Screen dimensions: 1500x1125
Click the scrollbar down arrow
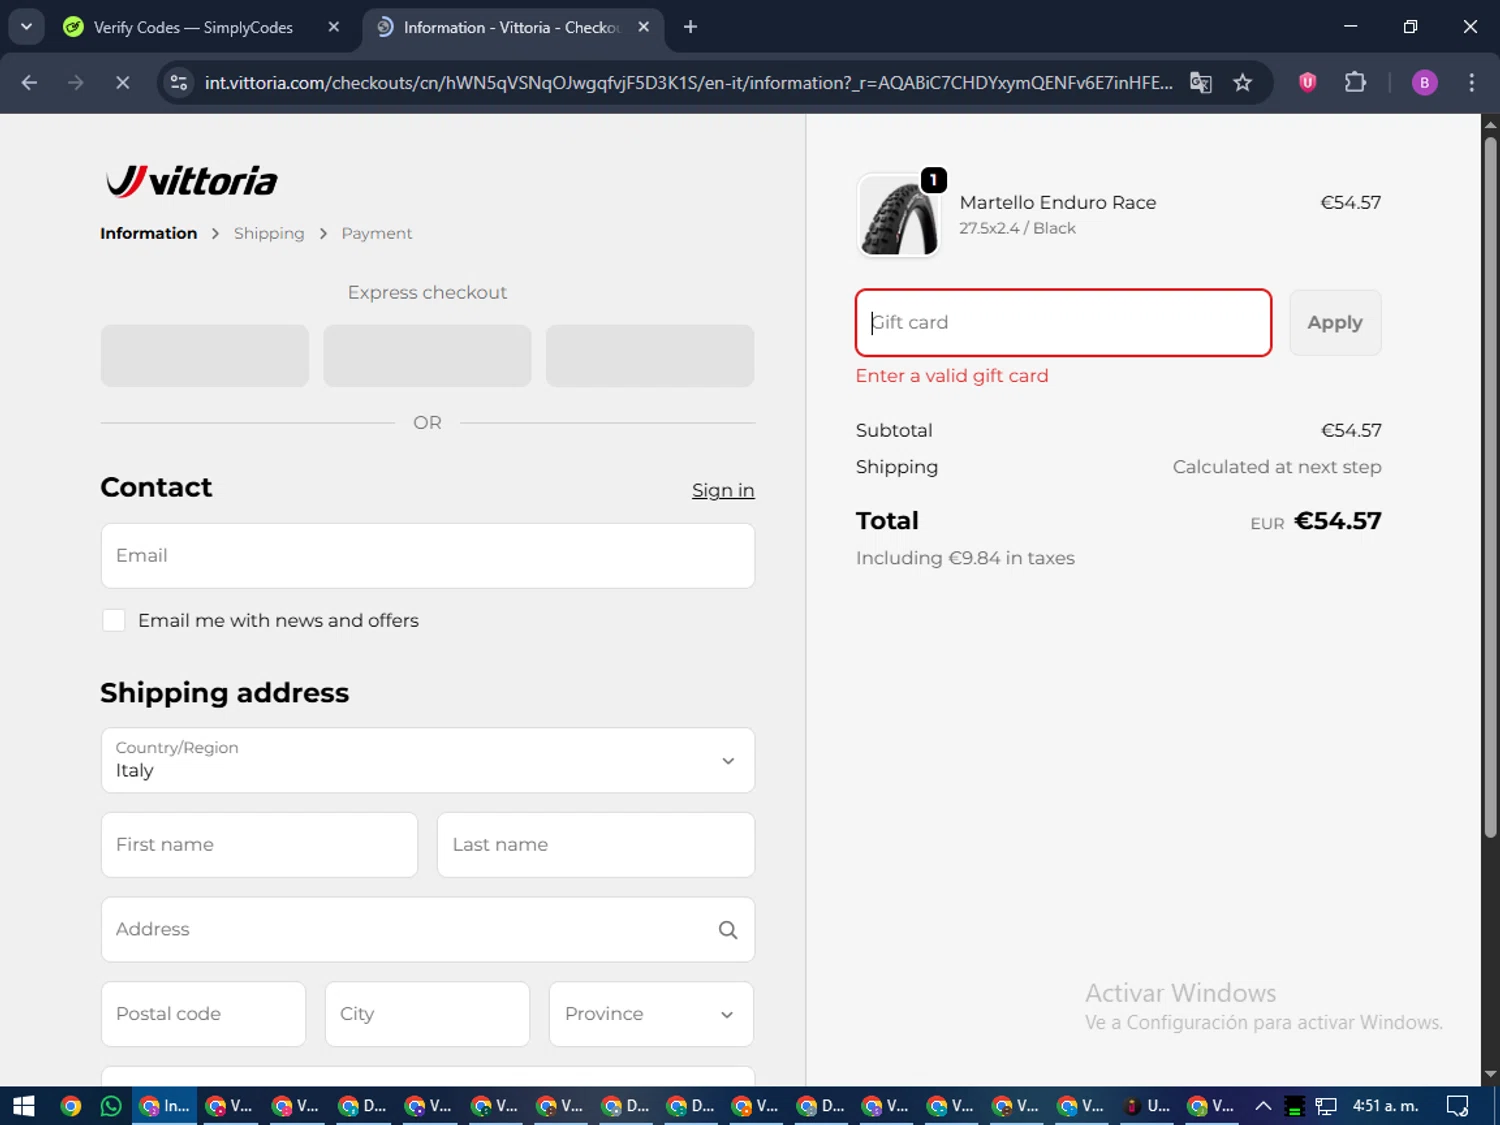pyautogui.click(x=1490, y=1075)
